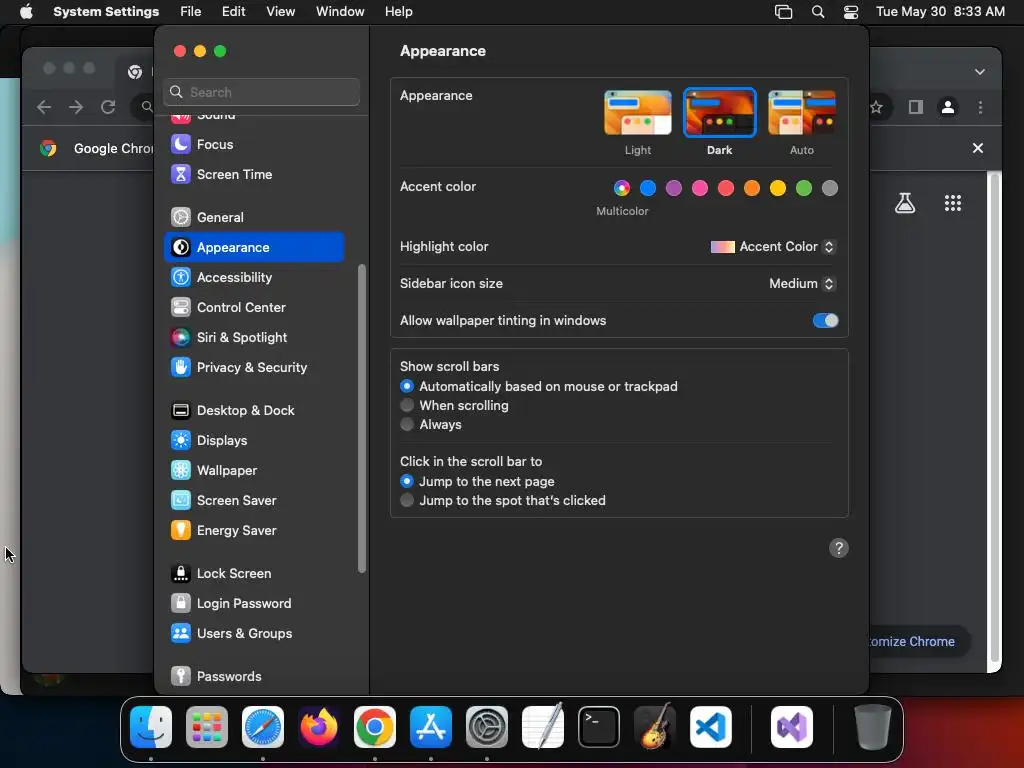This screenshot has width=1024, height=768.
Task: Open General settings pane
Action: (x=254, y=217)
